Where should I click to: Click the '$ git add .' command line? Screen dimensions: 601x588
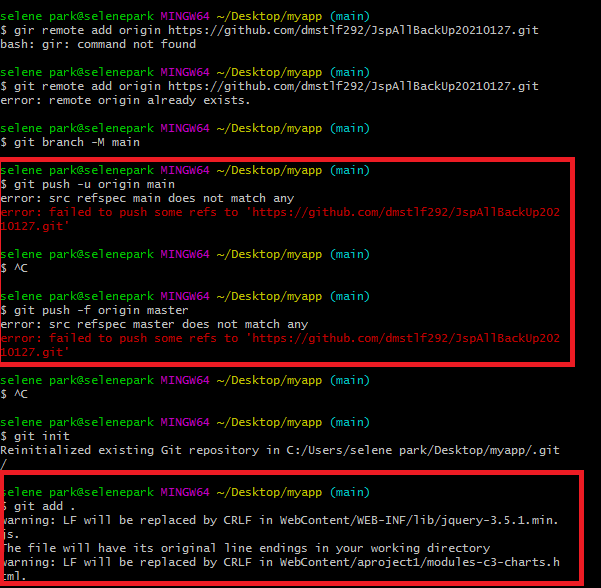point(39,506)
